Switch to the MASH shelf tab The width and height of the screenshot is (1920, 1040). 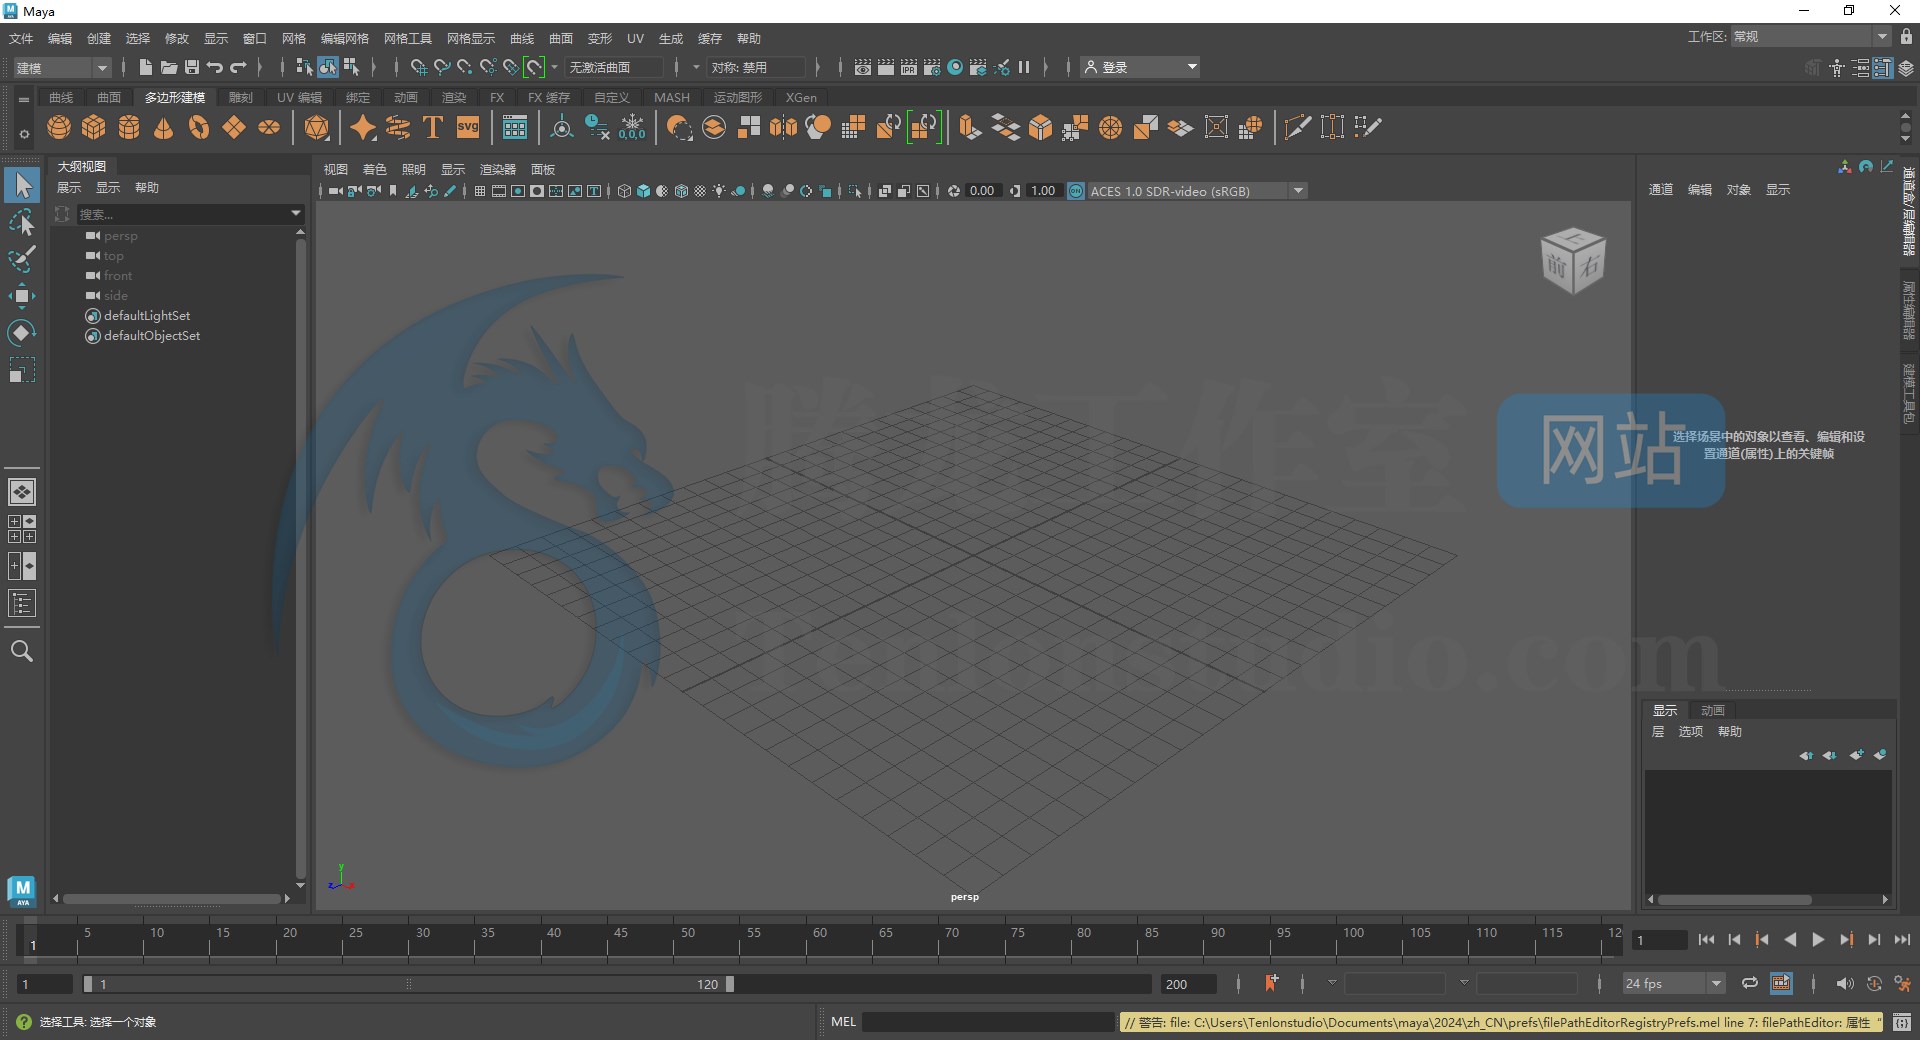pos(672,97)
